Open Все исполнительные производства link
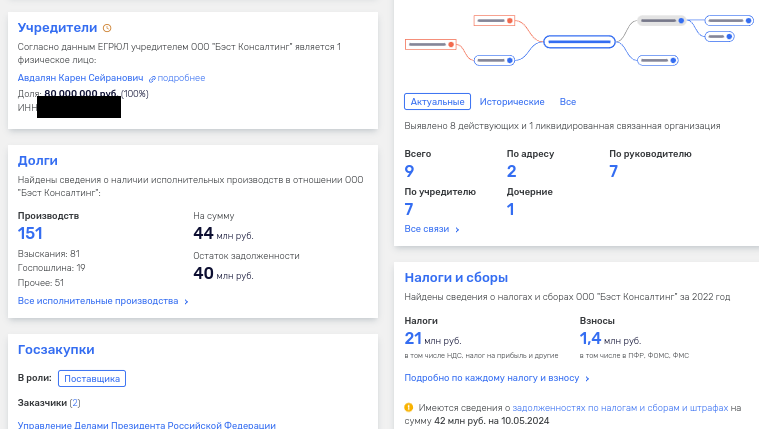759x429 pixels. click(98, 301)
